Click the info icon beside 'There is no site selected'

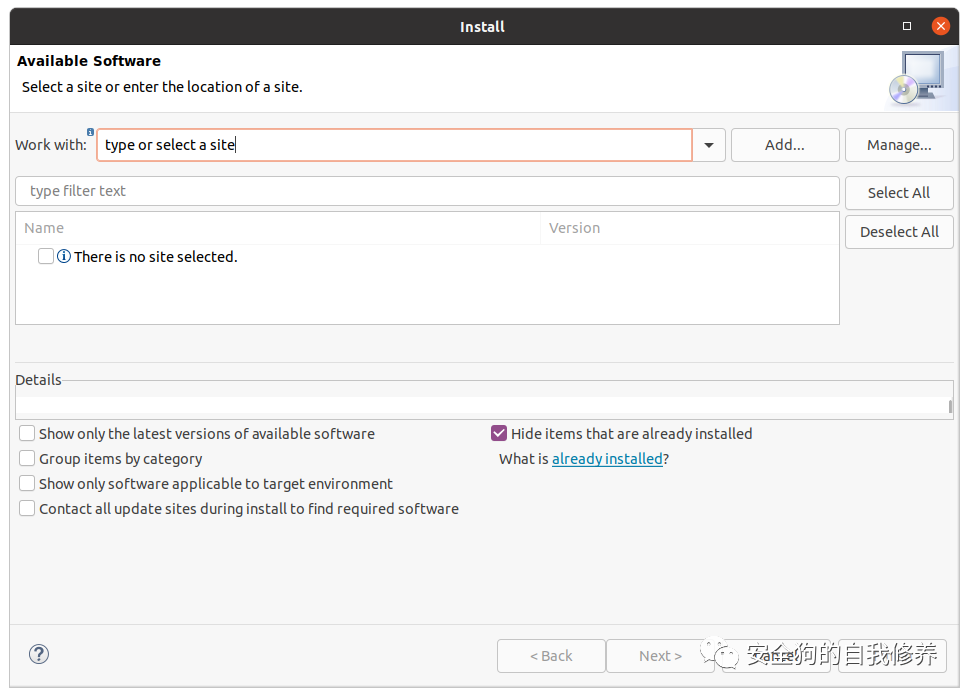coord(64,257)
